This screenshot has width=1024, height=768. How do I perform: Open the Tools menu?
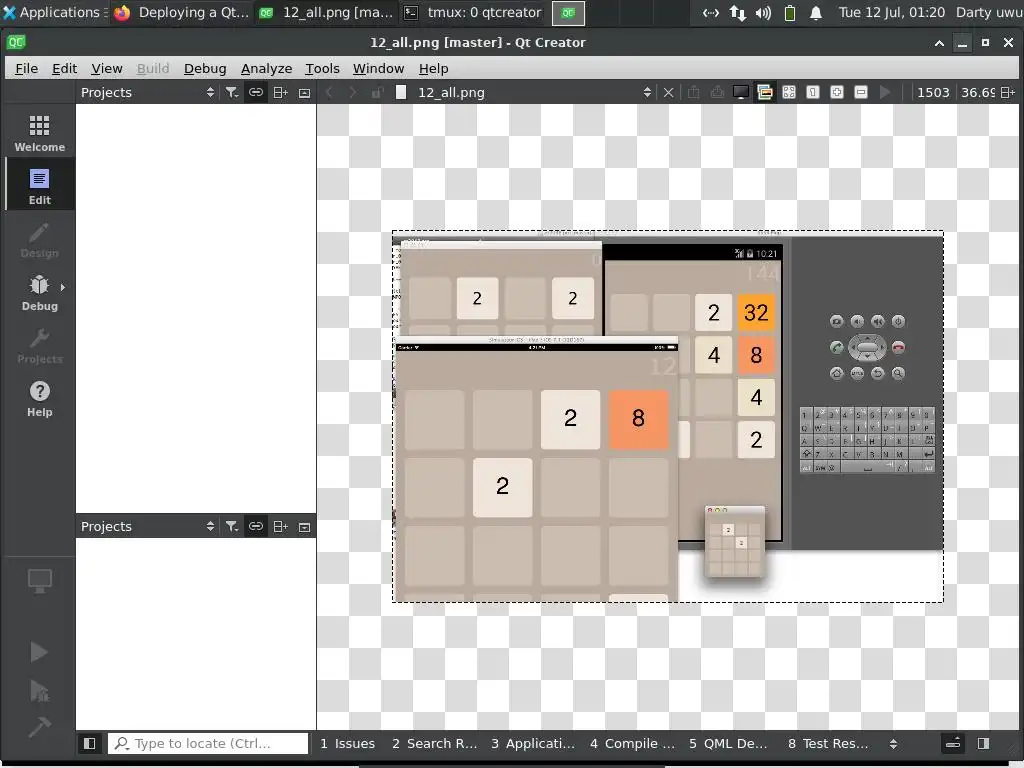(x=322, y=69)
